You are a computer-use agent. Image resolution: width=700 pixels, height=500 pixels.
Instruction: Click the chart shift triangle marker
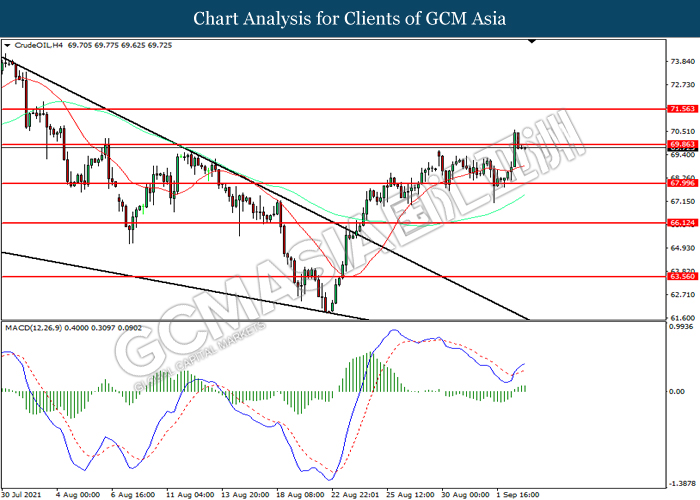click(532, 42)
